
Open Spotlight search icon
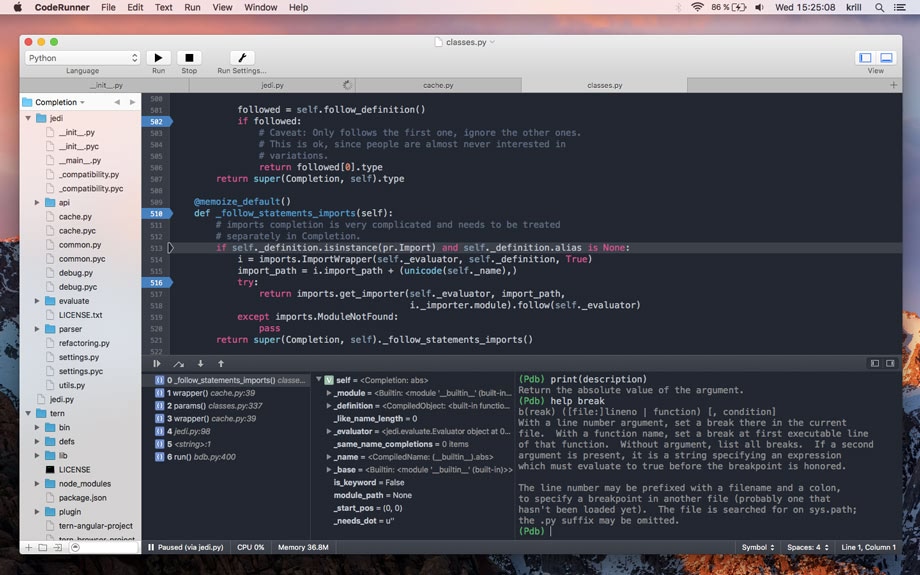click(880, 7)
